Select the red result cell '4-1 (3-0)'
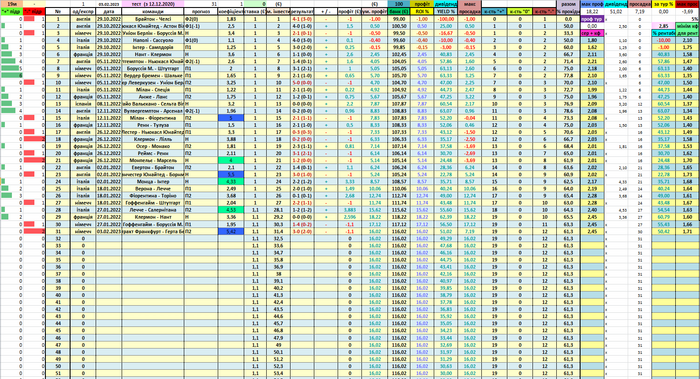The width and height of the screenshot is (700, 379). click(x=302, y=19)
